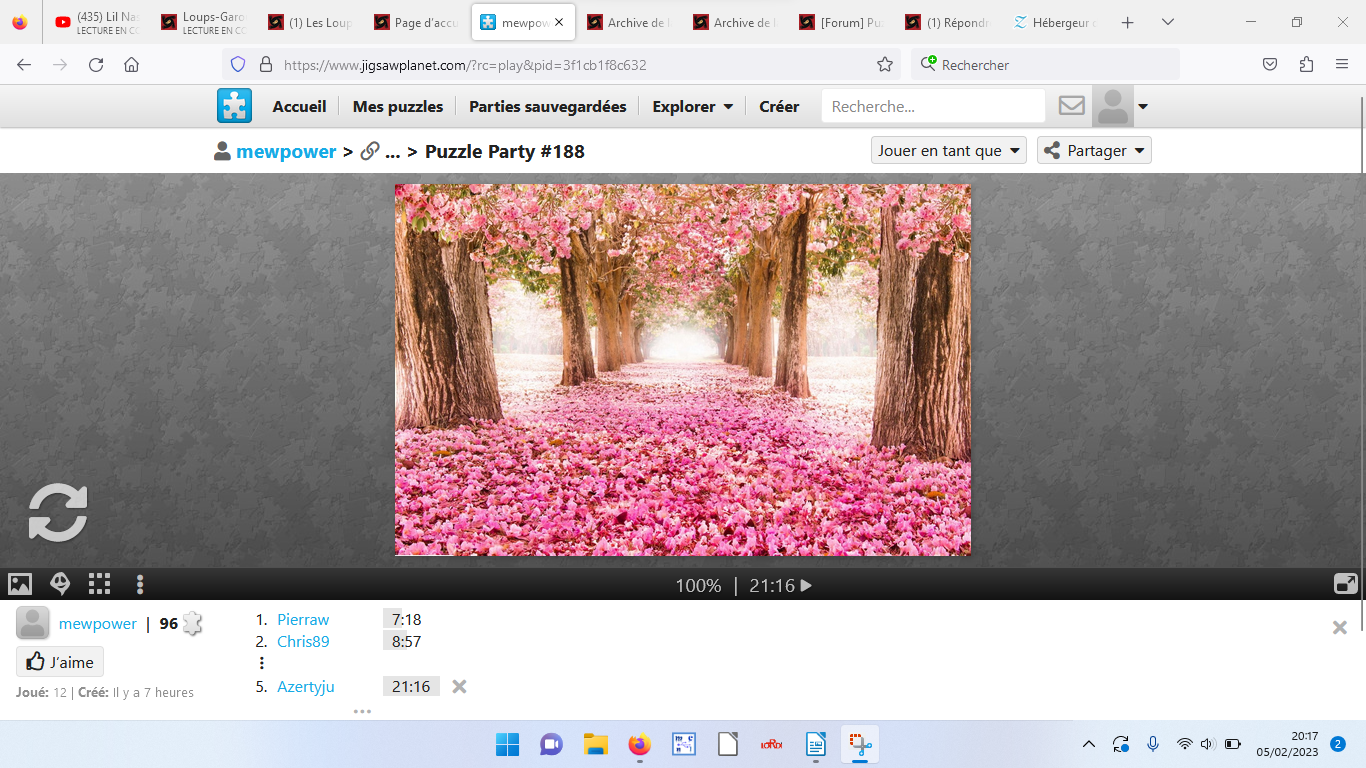The width and height of the screenshot is (1366, 768).
Task: Expand the Explorer menu
Action: click(x=693, y=106)
